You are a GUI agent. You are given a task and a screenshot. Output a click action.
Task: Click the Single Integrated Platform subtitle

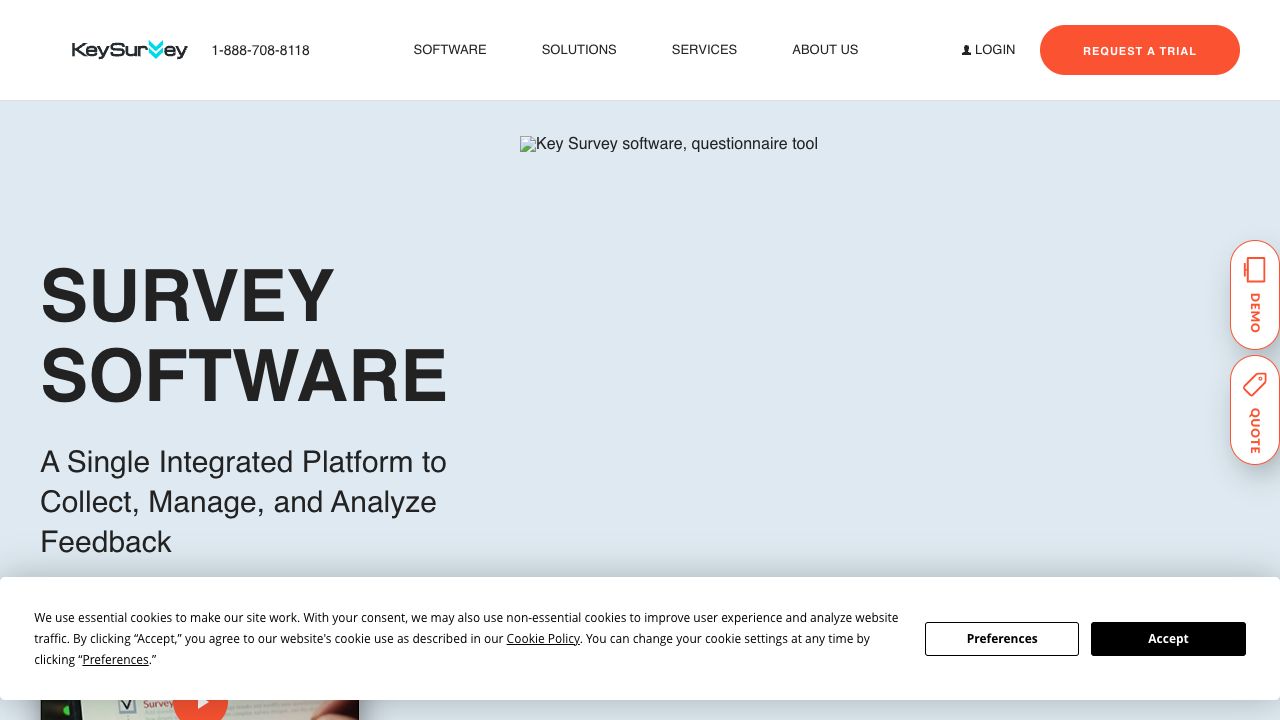point(243,501)
